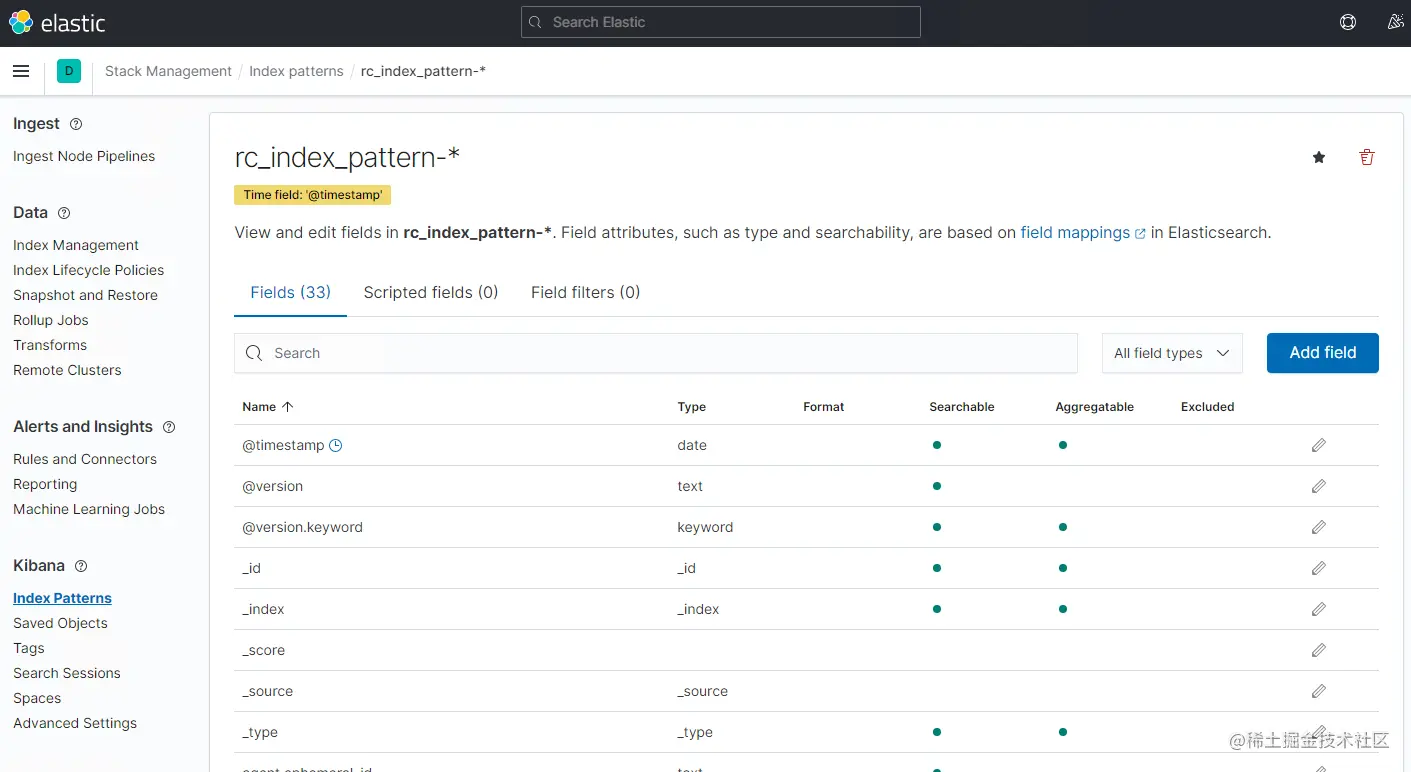This screenshot has height=772, width=1411.
Task: Select Index Patterns in Kibana section
Action: click(x=62, y=598)
